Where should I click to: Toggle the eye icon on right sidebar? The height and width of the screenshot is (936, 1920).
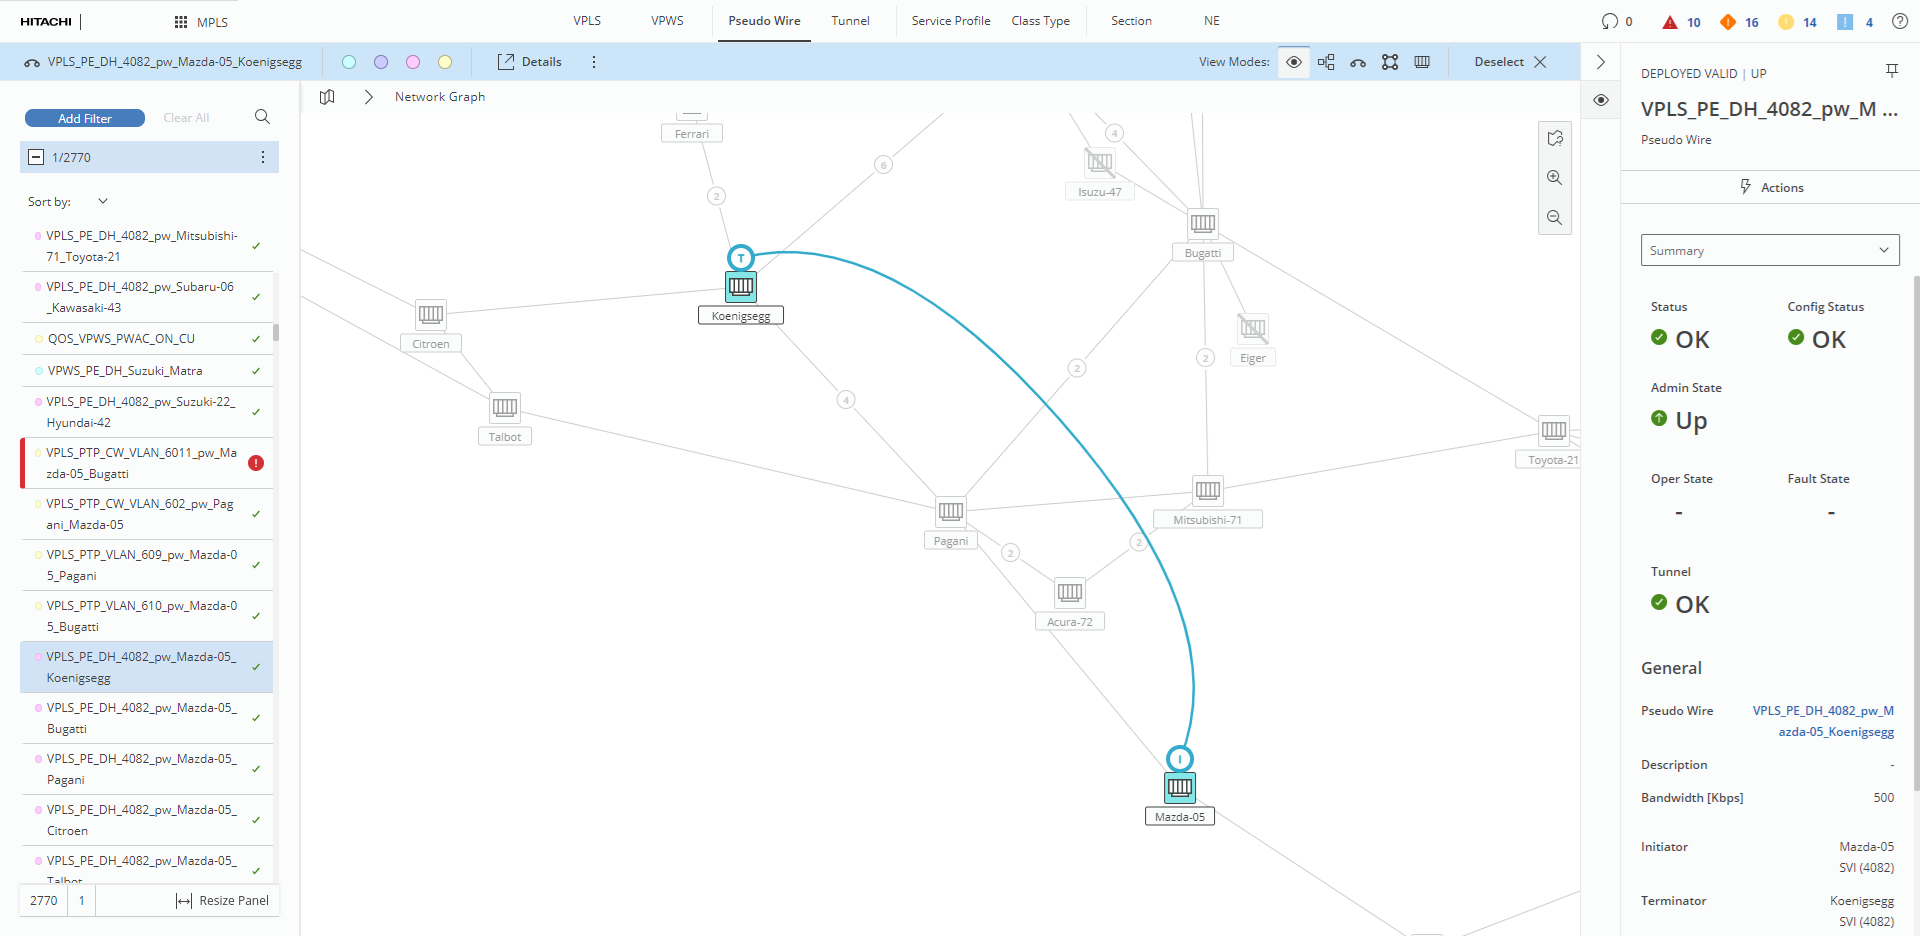(1601, 100)
